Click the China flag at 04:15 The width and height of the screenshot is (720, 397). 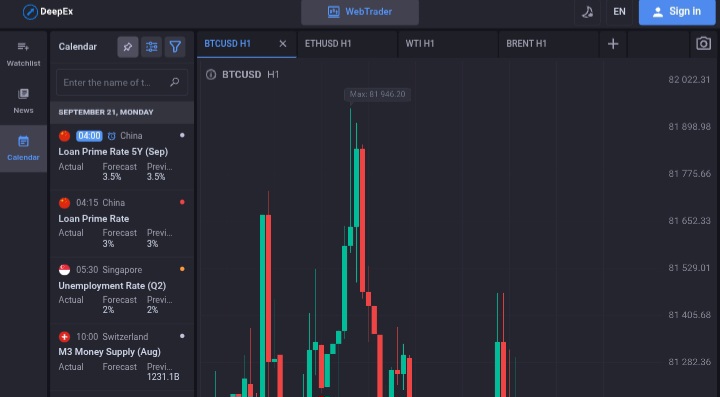64,203
